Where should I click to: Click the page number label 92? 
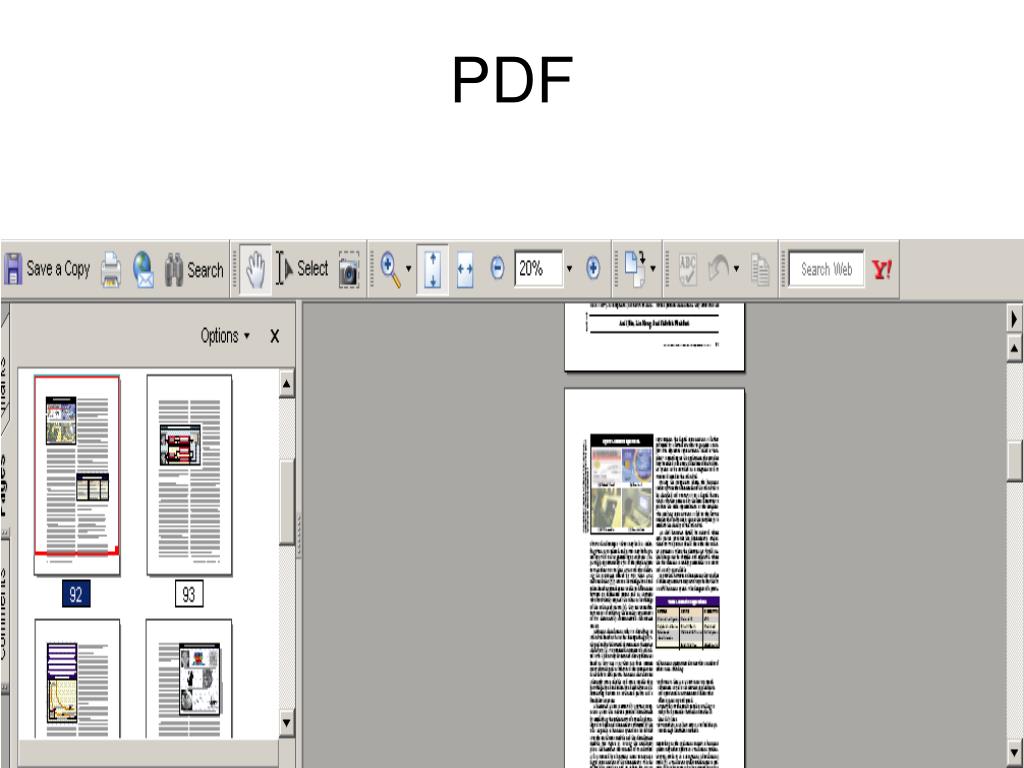coord(76,594)
